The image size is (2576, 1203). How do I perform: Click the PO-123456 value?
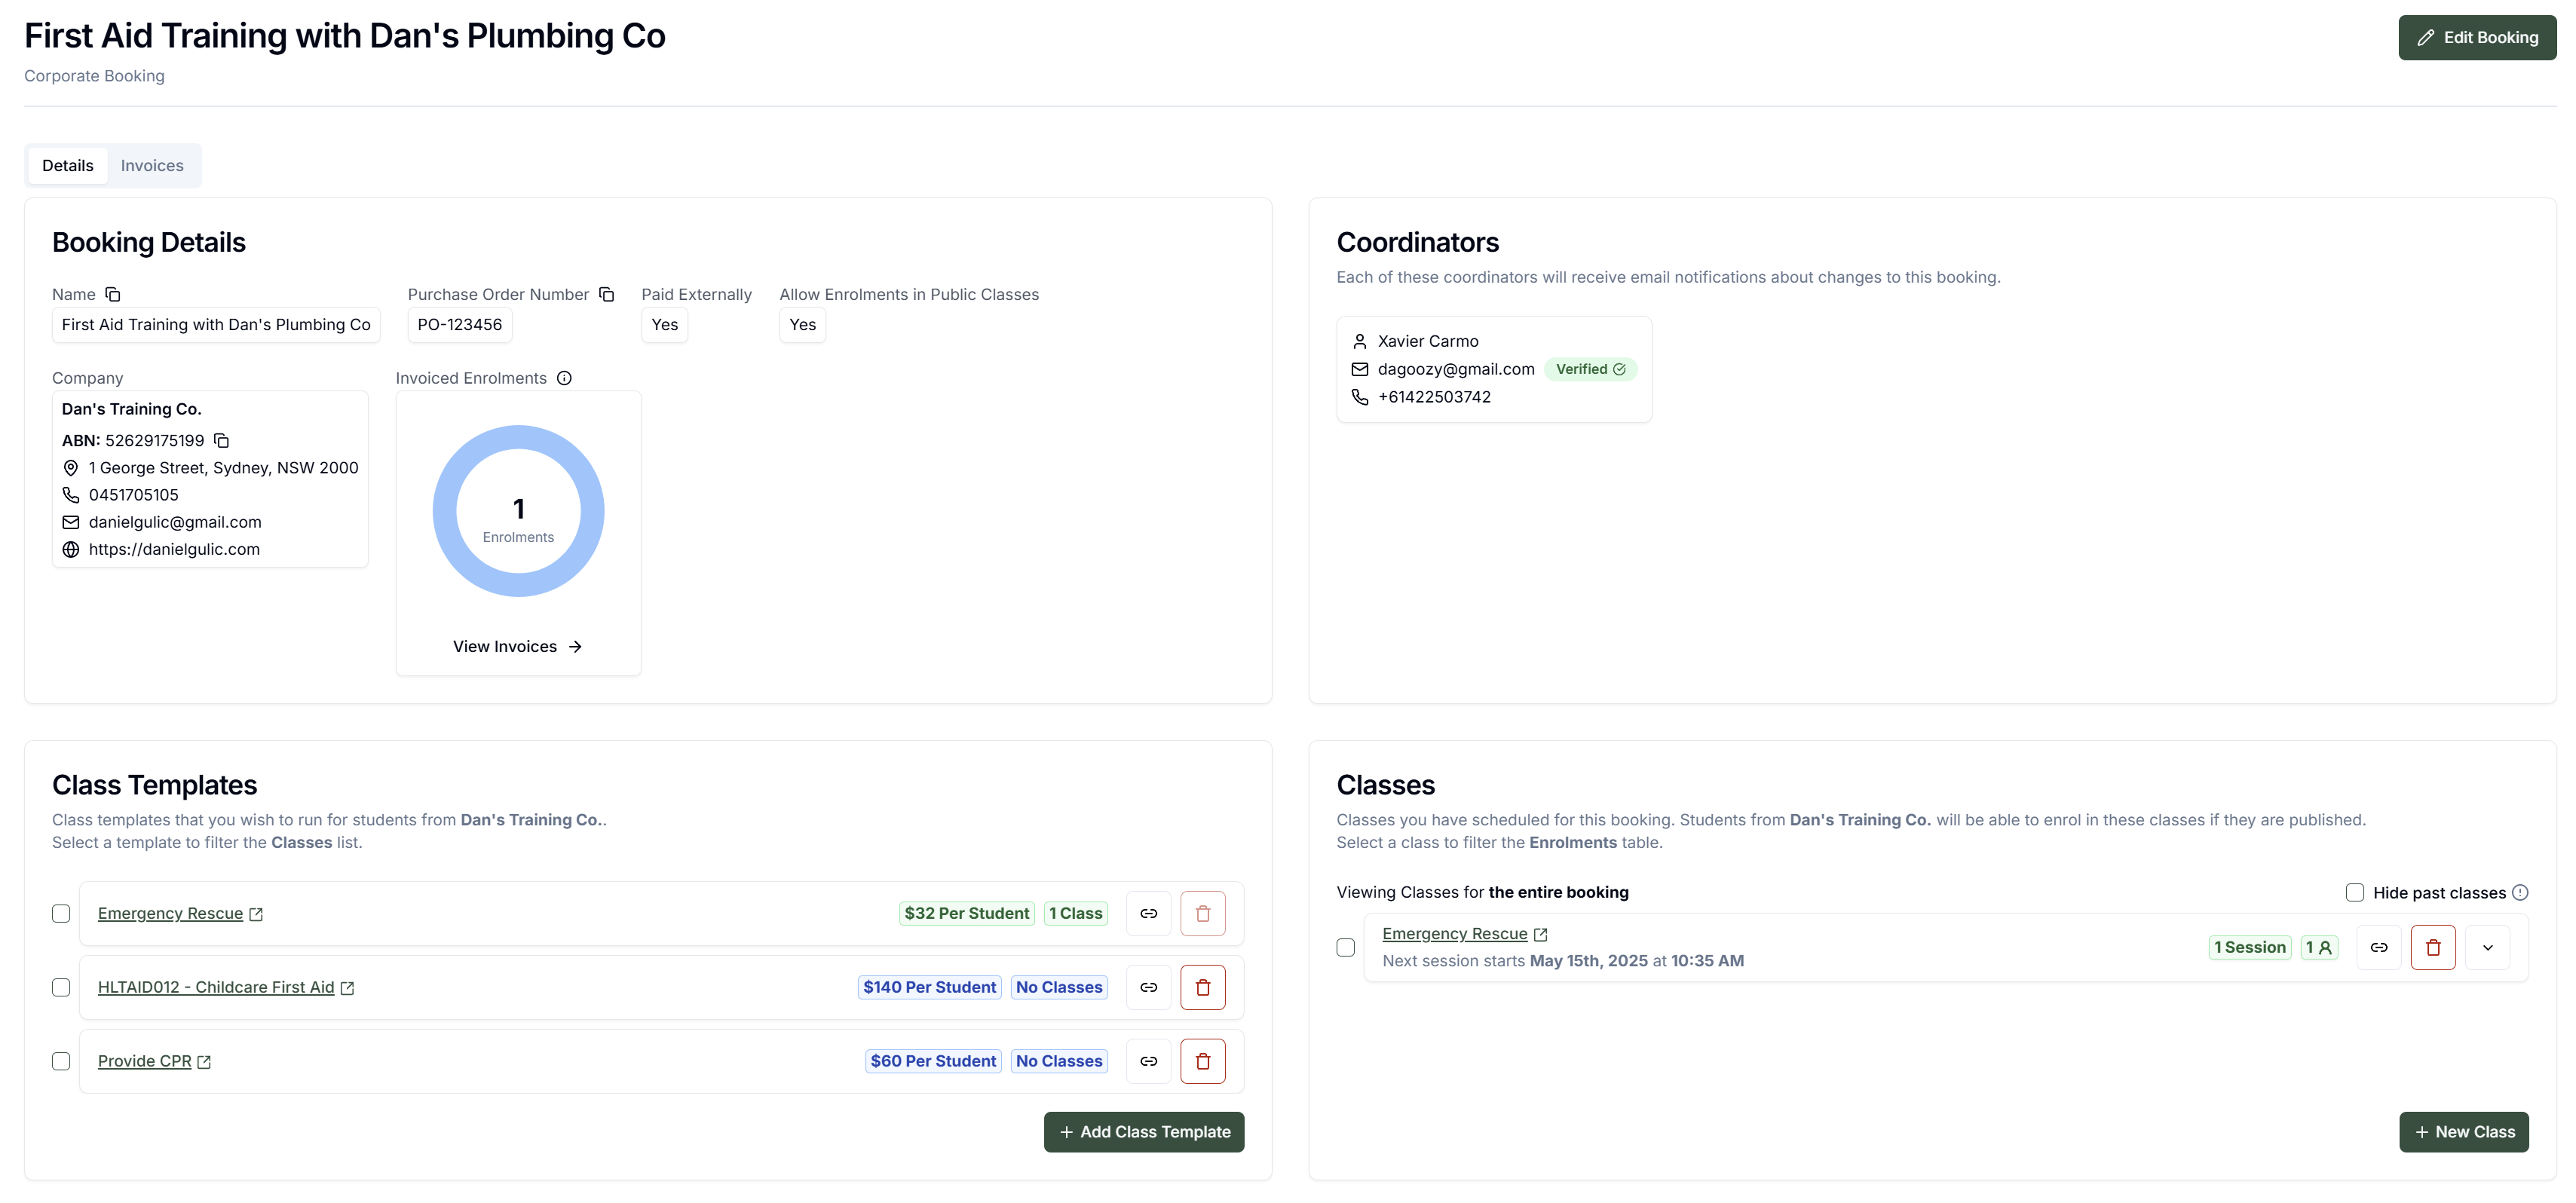coord(459,324)
